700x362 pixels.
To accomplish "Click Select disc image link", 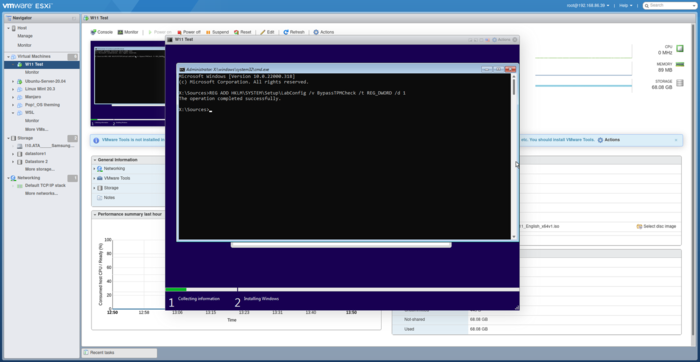I will pos(656,226).
